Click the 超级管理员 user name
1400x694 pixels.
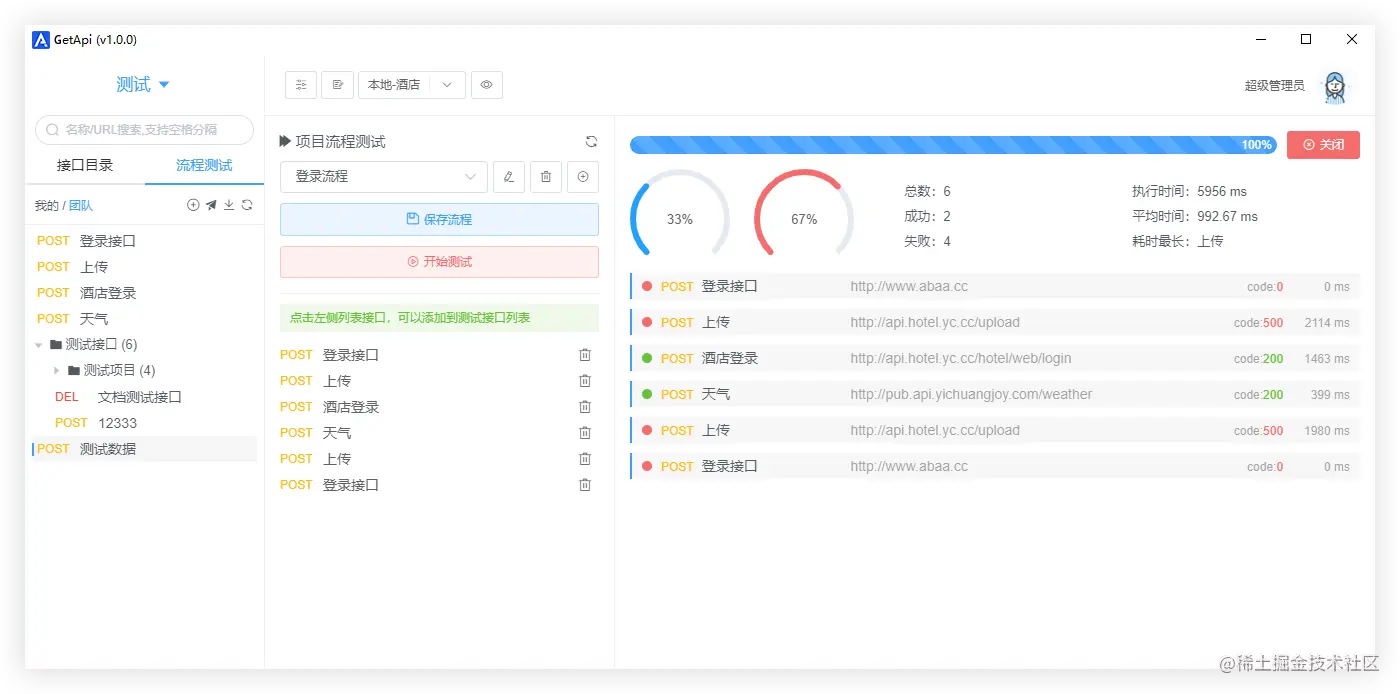1274,86
